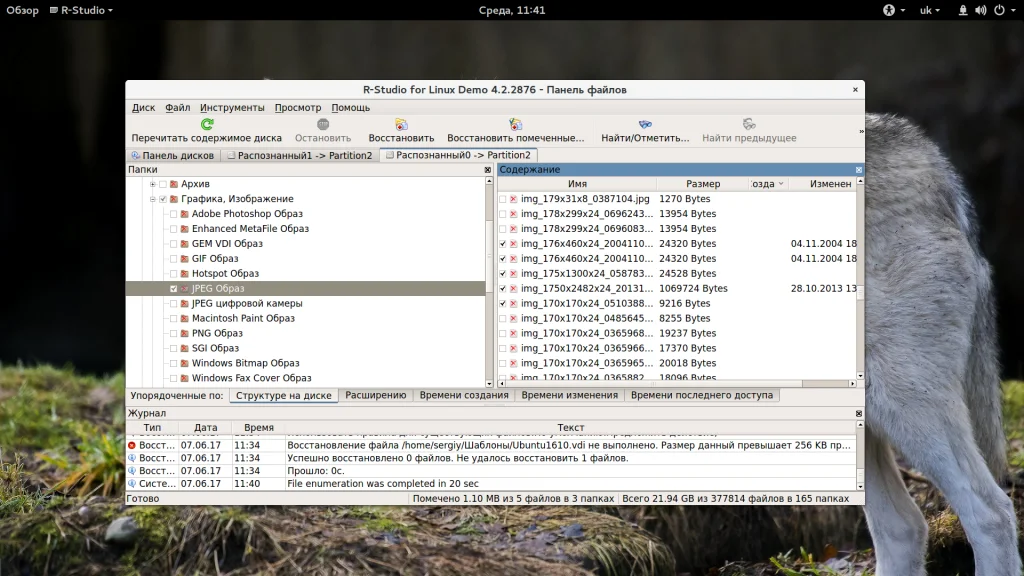Click the Восстановить recover icon

401,124
